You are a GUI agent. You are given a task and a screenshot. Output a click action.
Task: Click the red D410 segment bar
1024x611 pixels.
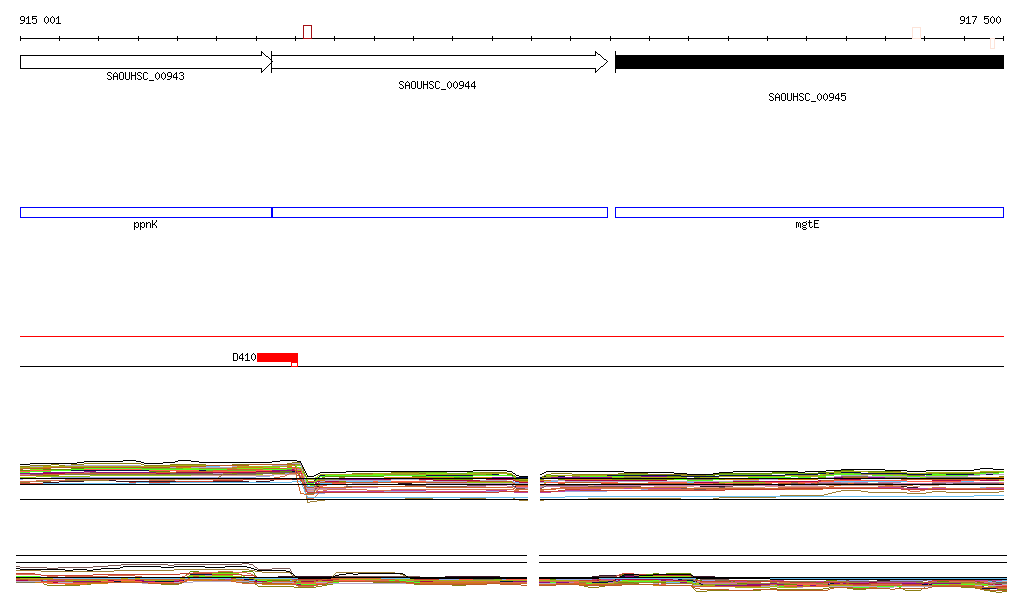tap(277, 357)
